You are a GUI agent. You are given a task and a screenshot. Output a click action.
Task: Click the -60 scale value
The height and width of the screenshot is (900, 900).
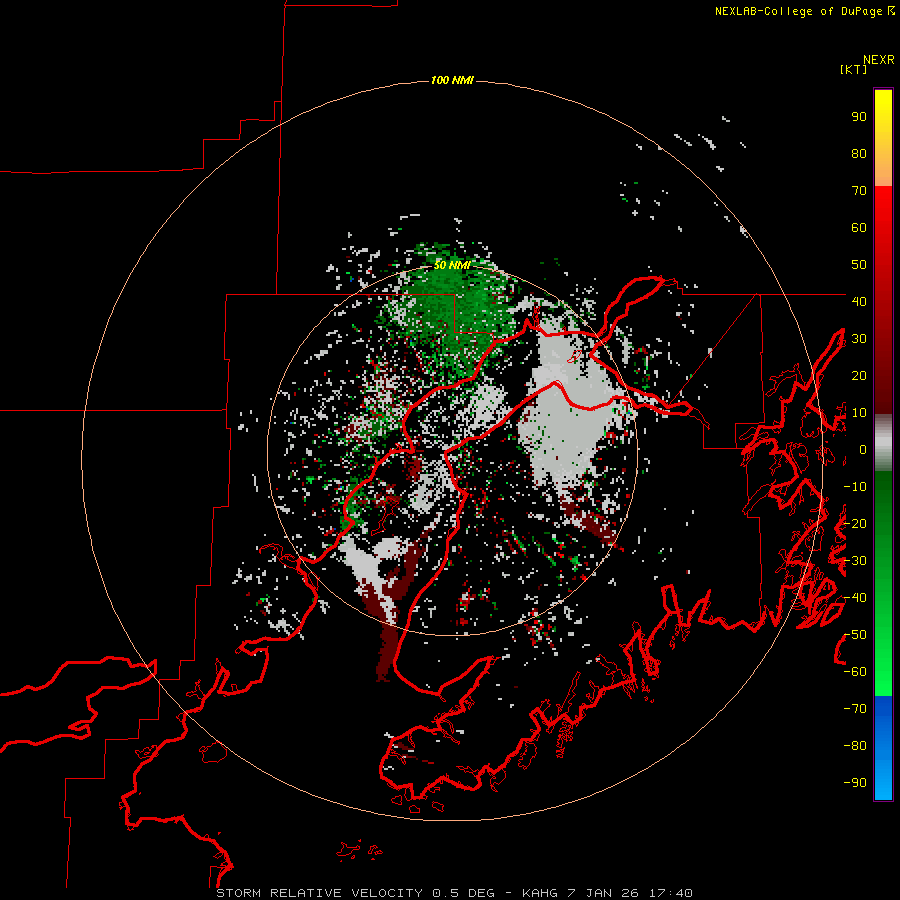(x=855, y=672)
